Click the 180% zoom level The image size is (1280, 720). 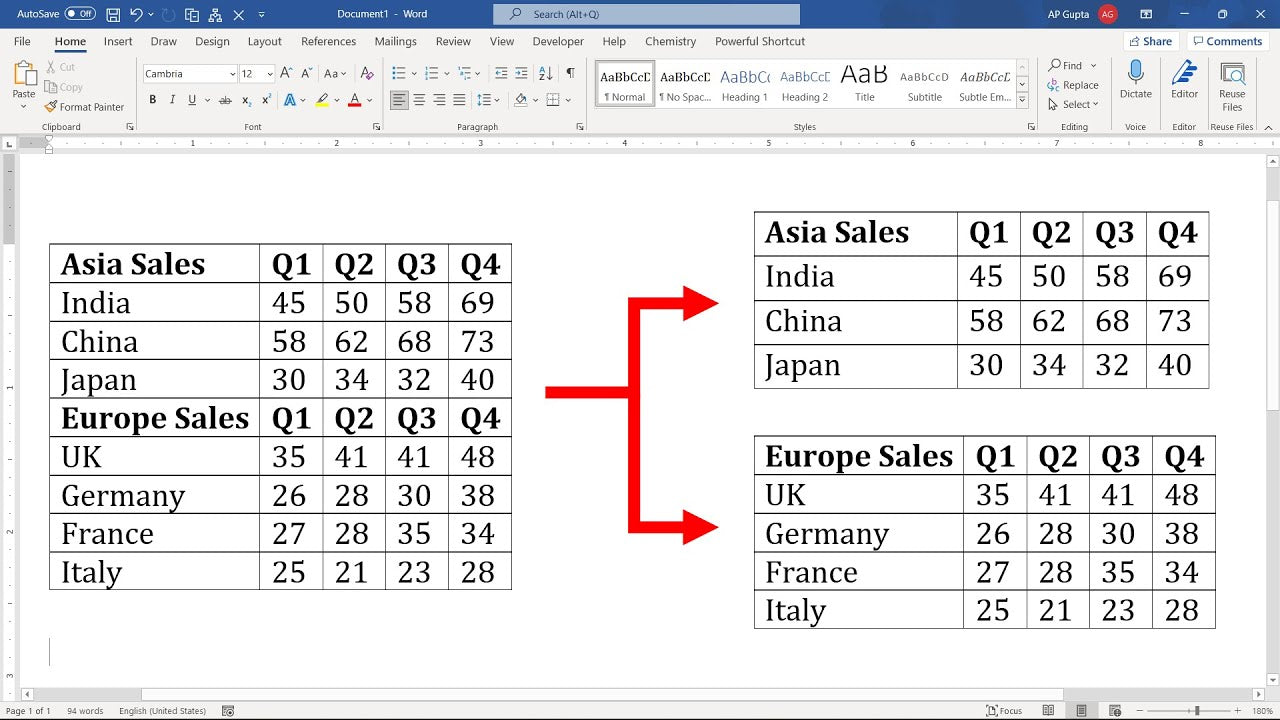pyautogui.click(x=1262, y=711)
